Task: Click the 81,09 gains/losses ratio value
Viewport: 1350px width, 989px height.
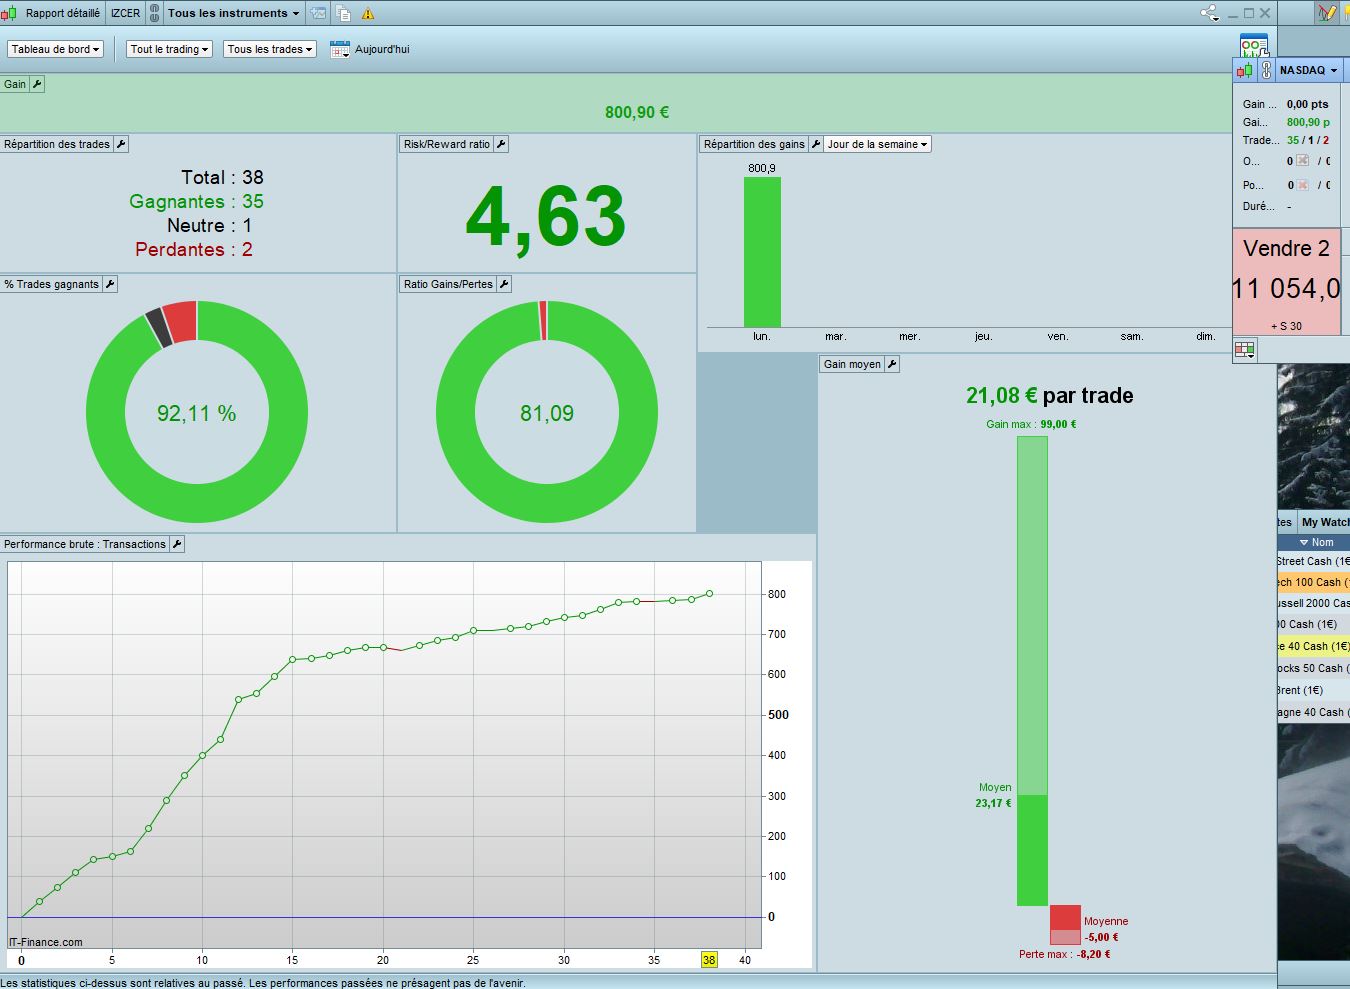Action: click(x=547, y=413)
